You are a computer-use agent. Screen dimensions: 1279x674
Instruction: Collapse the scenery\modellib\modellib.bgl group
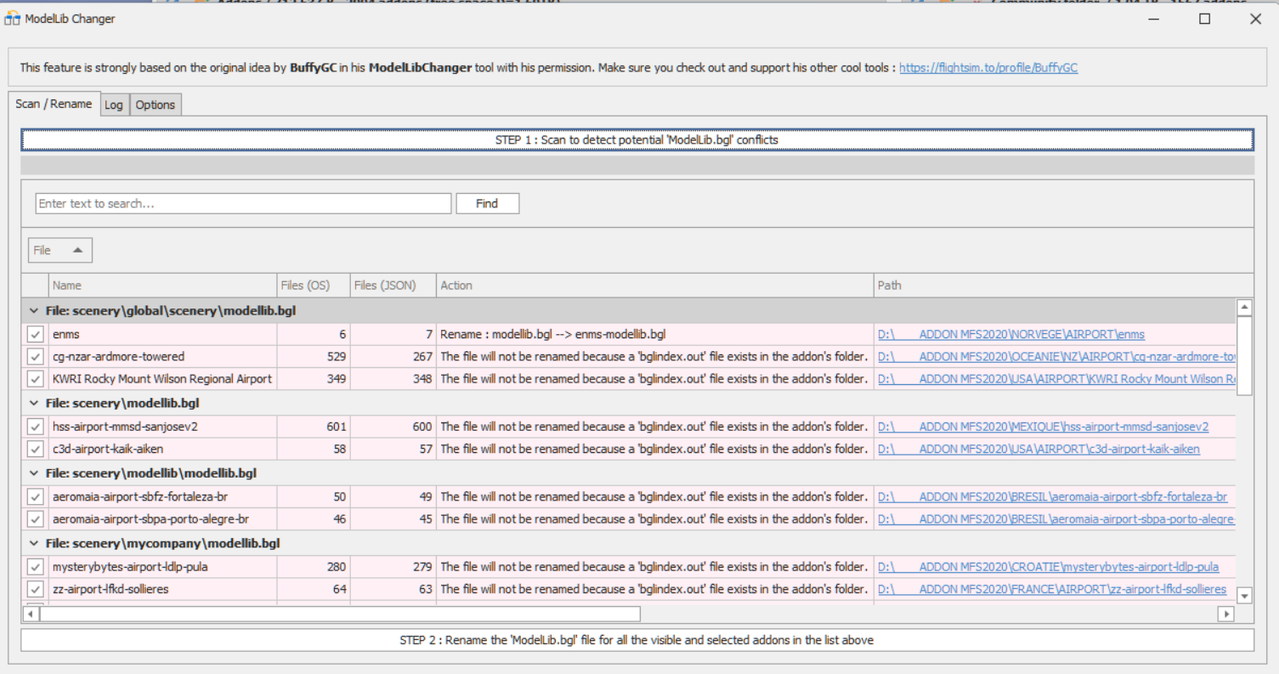[34, 473]
